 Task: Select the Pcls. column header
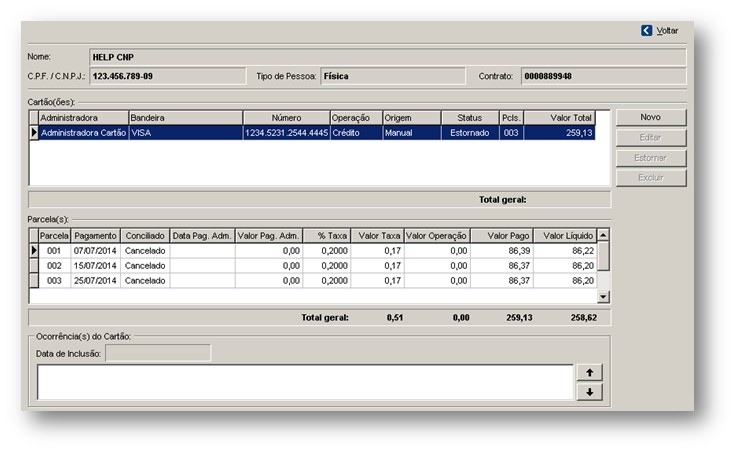pyautogui.click(x=512, y=118)
